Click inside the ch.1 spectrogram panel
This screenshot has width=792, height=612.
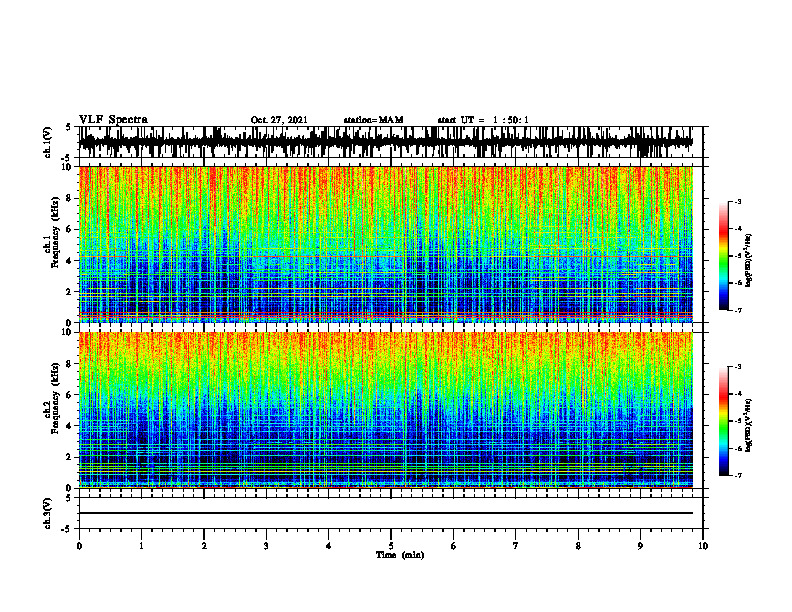click(385, 244)
